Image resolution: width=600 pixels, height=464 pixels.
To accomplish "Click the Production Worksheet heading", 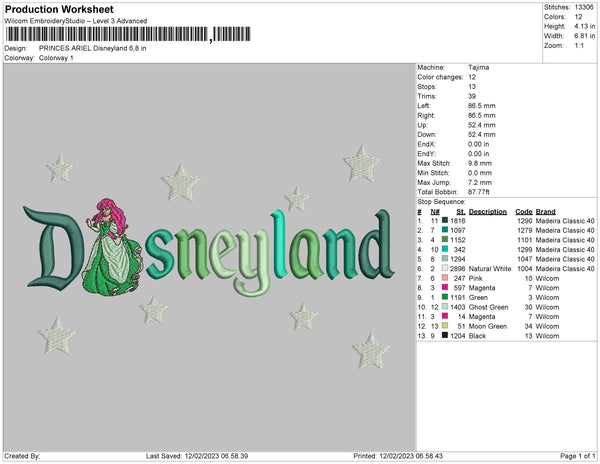I will click(x=59, y=9).
